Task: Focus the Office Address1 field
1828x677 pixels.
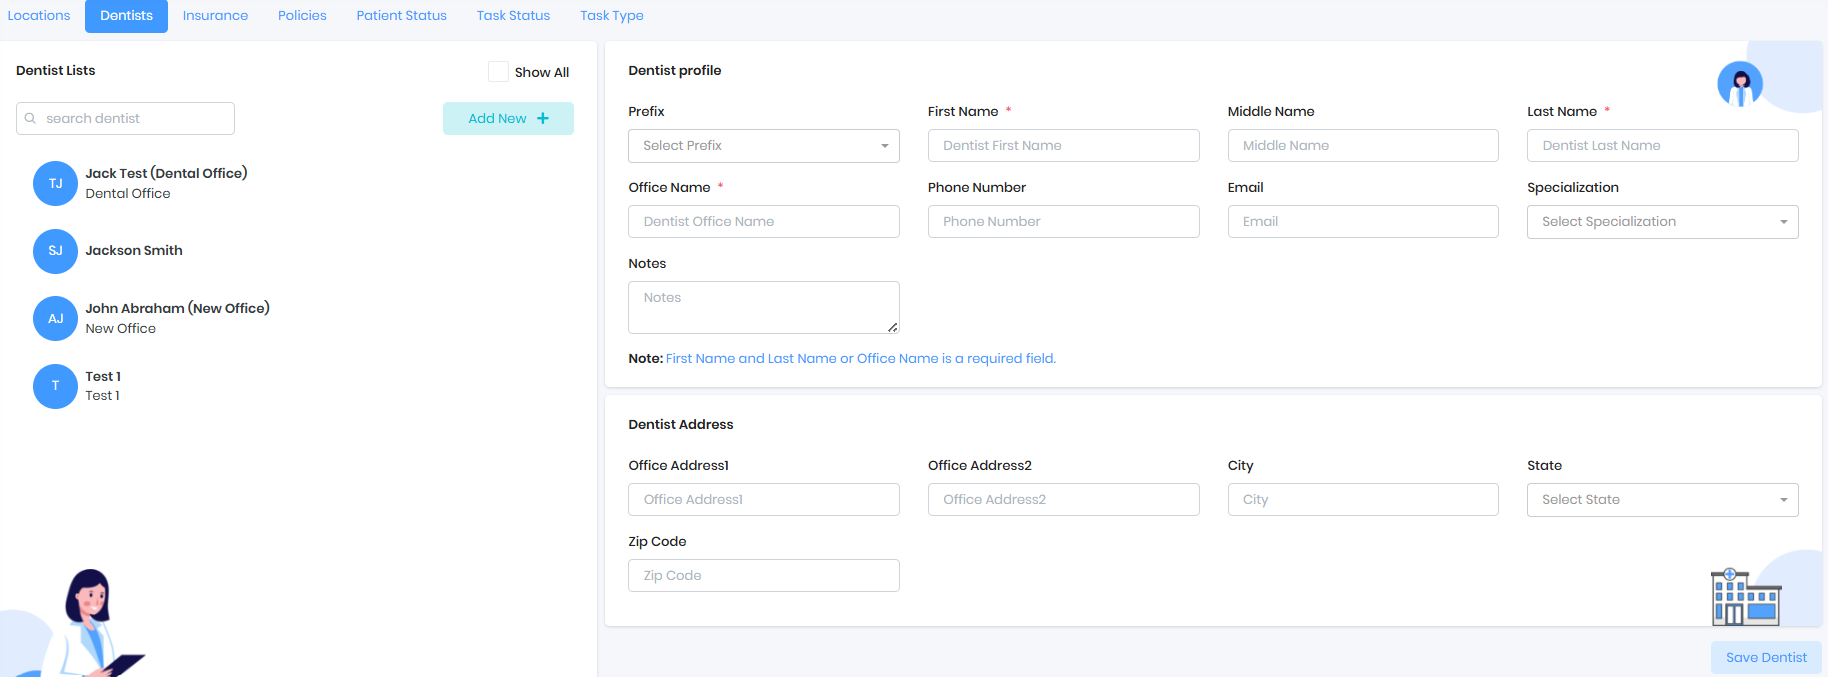Action: pos(764,500)
